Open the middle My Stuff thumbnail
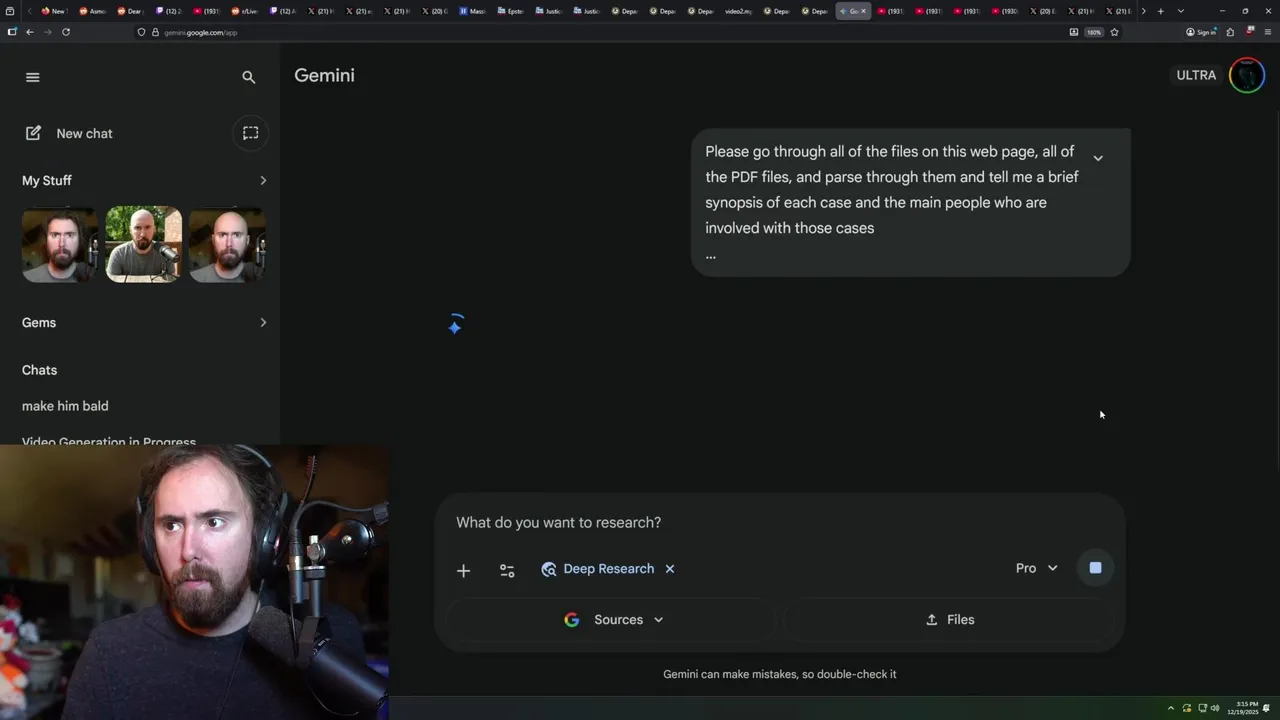Screen dimensions: 1280x720 pyautogui.click(x=144, y=244)
